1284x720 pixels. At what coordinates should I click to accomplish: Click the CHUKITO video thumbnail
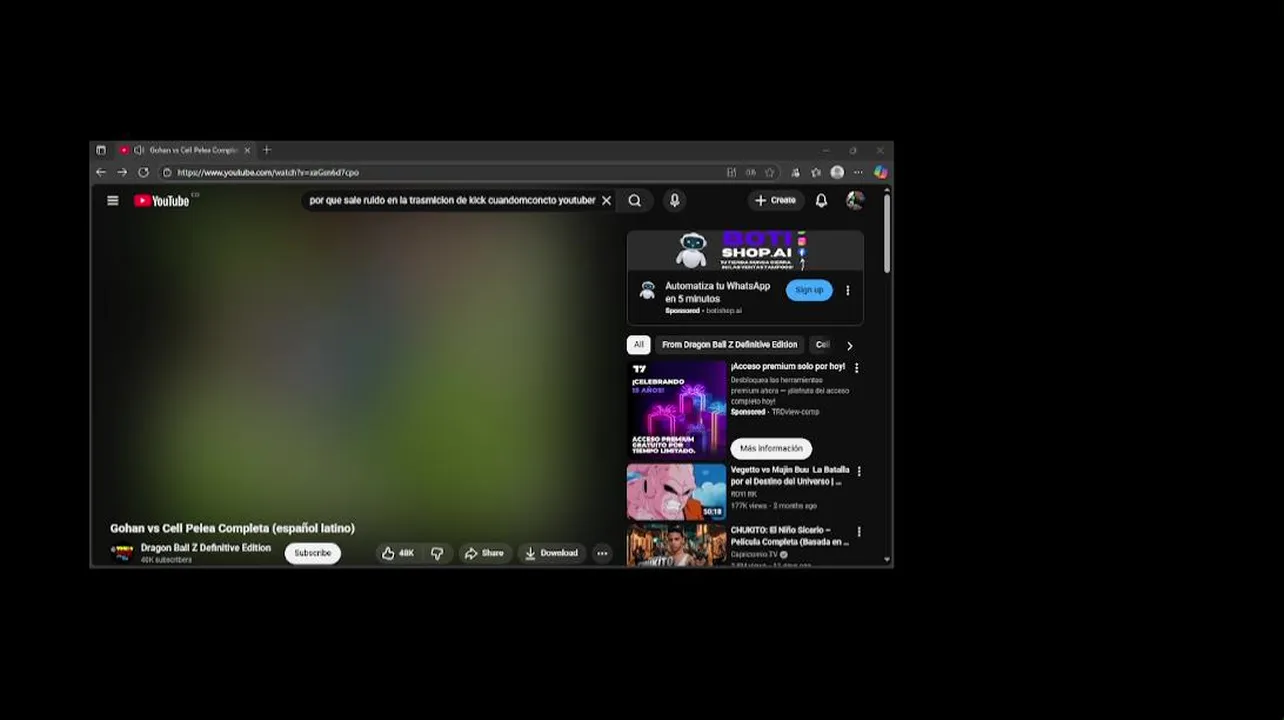click(677, 545)
